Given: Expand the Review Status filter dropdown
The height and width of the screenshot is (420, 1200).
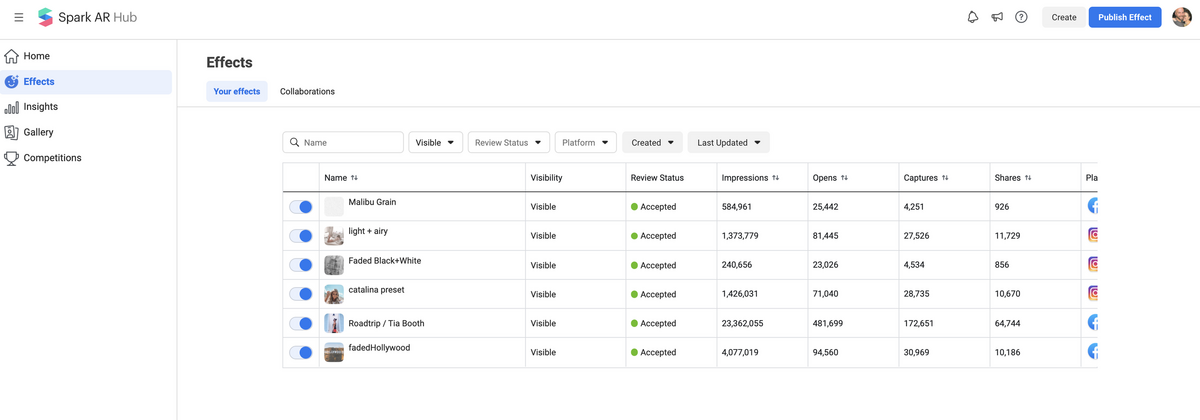Looking at the screenshot, I should (509, 143).
